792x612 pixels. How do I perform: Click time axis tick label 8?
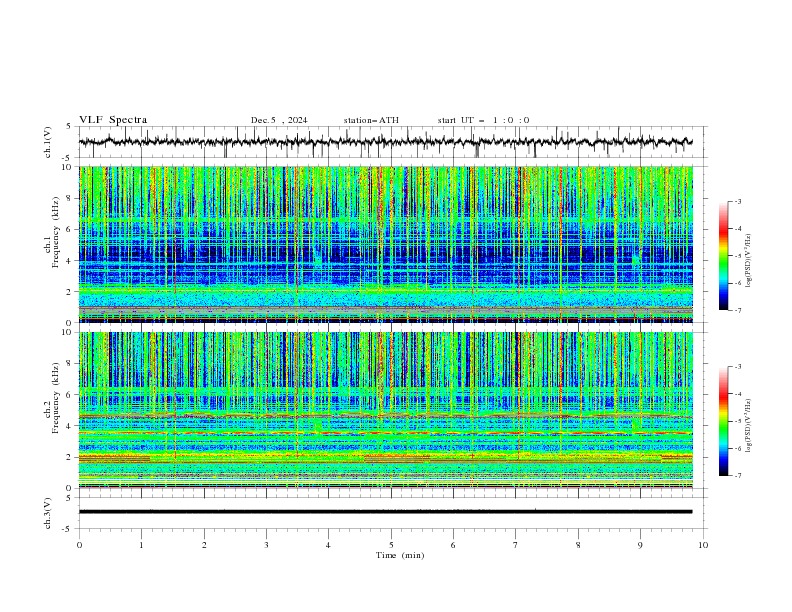tap(578, 545)
